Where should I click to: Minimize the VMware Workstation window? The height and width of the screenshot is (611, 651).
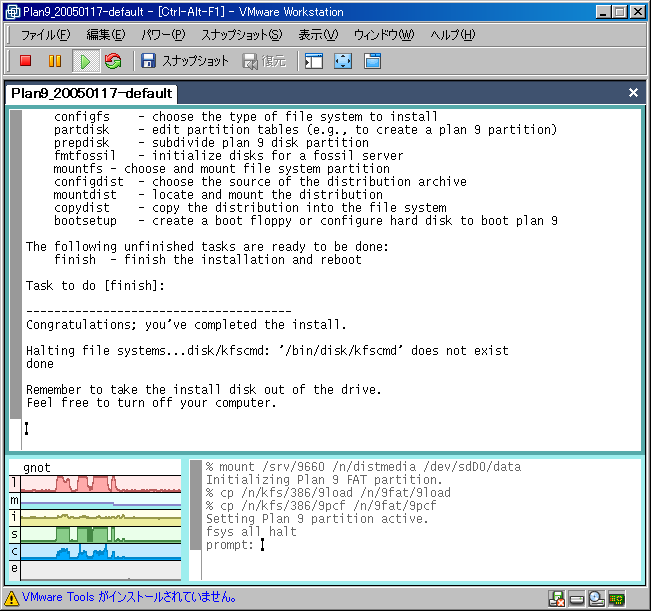pos(602,12)
